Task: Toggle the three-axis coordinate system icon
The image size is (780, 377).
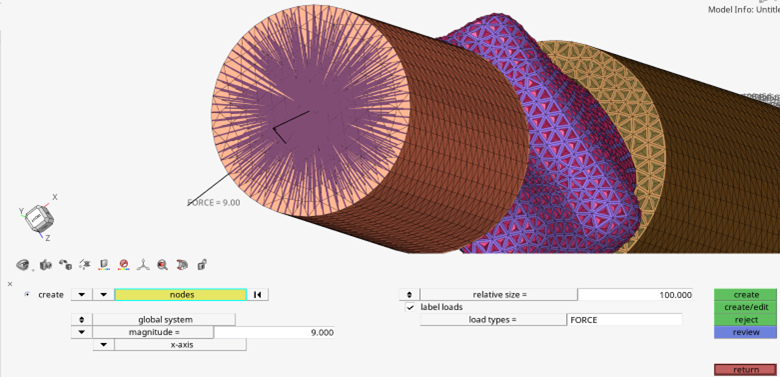Action: [x=143, y=265]
